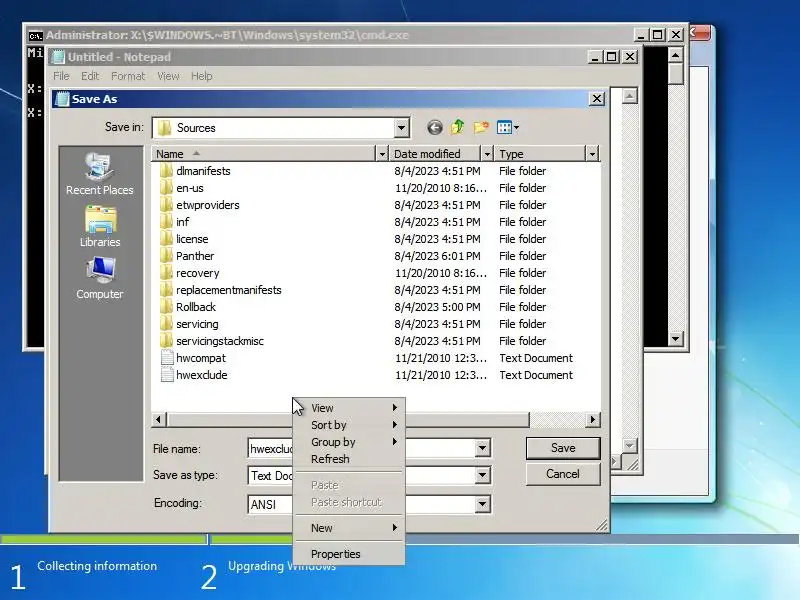The image size is (800, 600).
Task: Open the Name column filter dropdown
Action: point(382,154)
